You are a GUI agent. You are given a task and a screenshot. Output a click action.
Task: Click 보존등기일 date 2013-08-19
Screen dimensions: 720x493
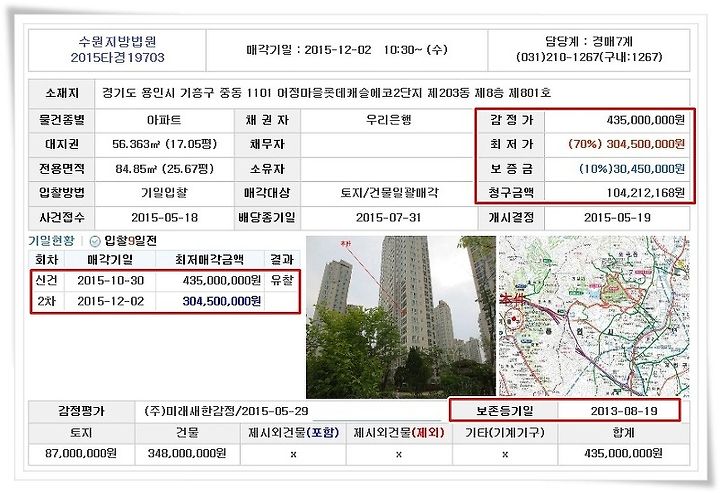tap(624, 411)
